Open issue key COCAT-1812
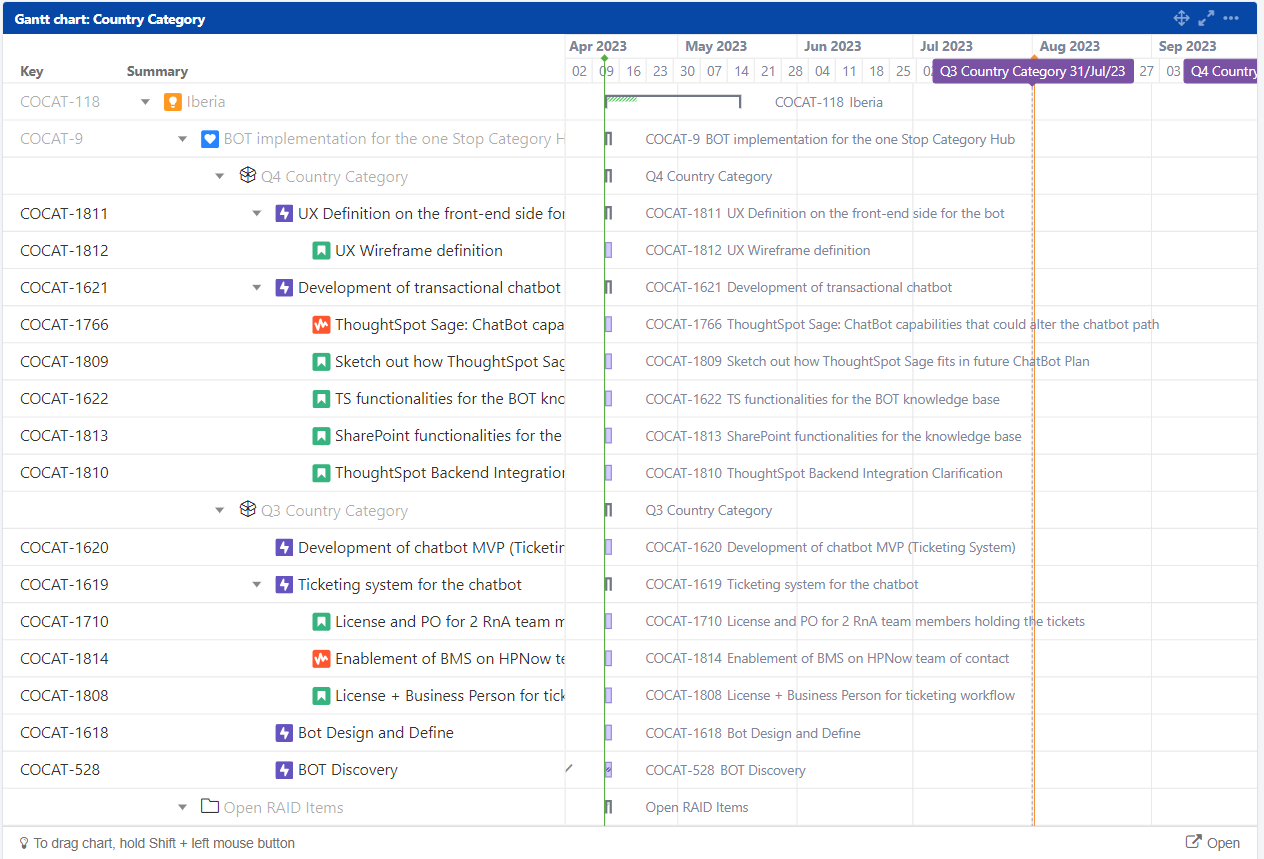This screenshot has width=1264, height=859. coord(64,250)
